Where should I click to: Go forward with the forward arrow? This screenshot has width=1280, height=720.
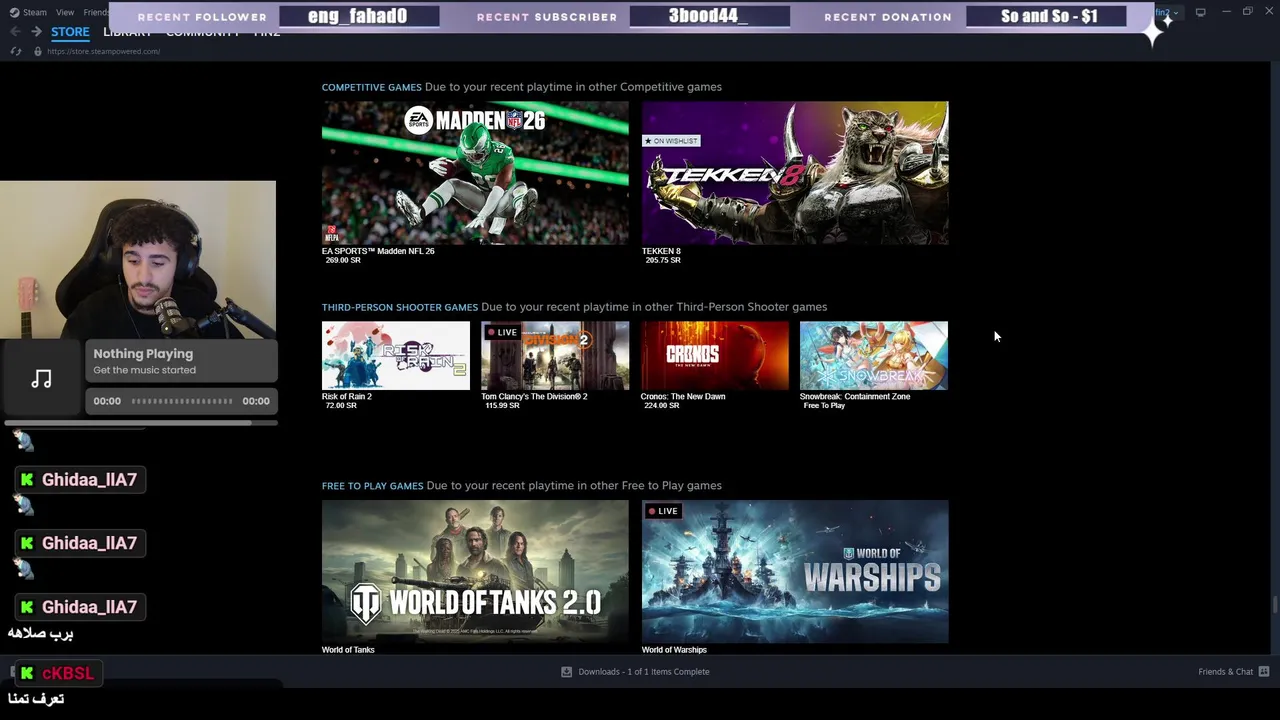click(x=36, y=32)
